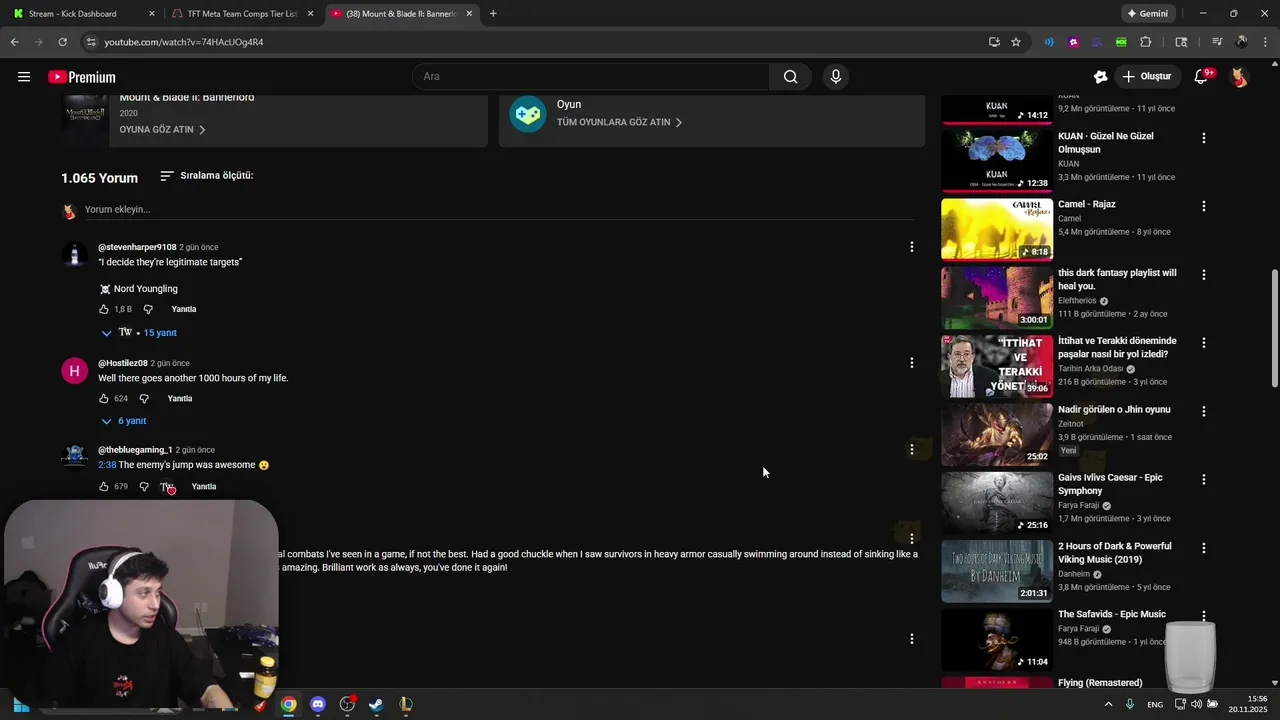Click Yanıtla under @thebluegaming_1 comment

[204, 486]
